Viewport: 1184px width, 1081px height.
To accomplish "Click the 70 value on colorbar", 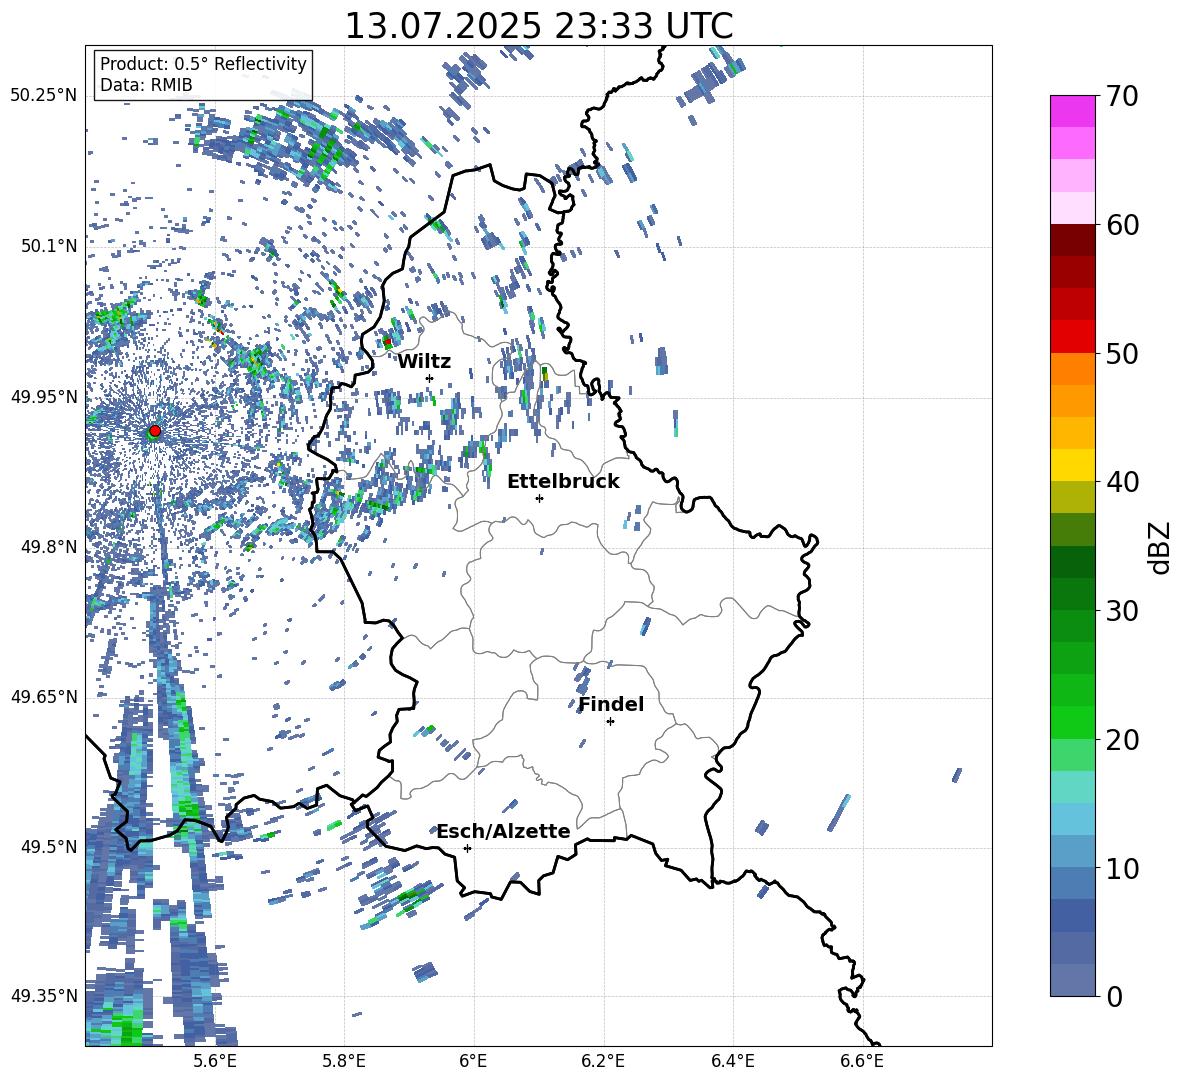I will point(1122,96).
